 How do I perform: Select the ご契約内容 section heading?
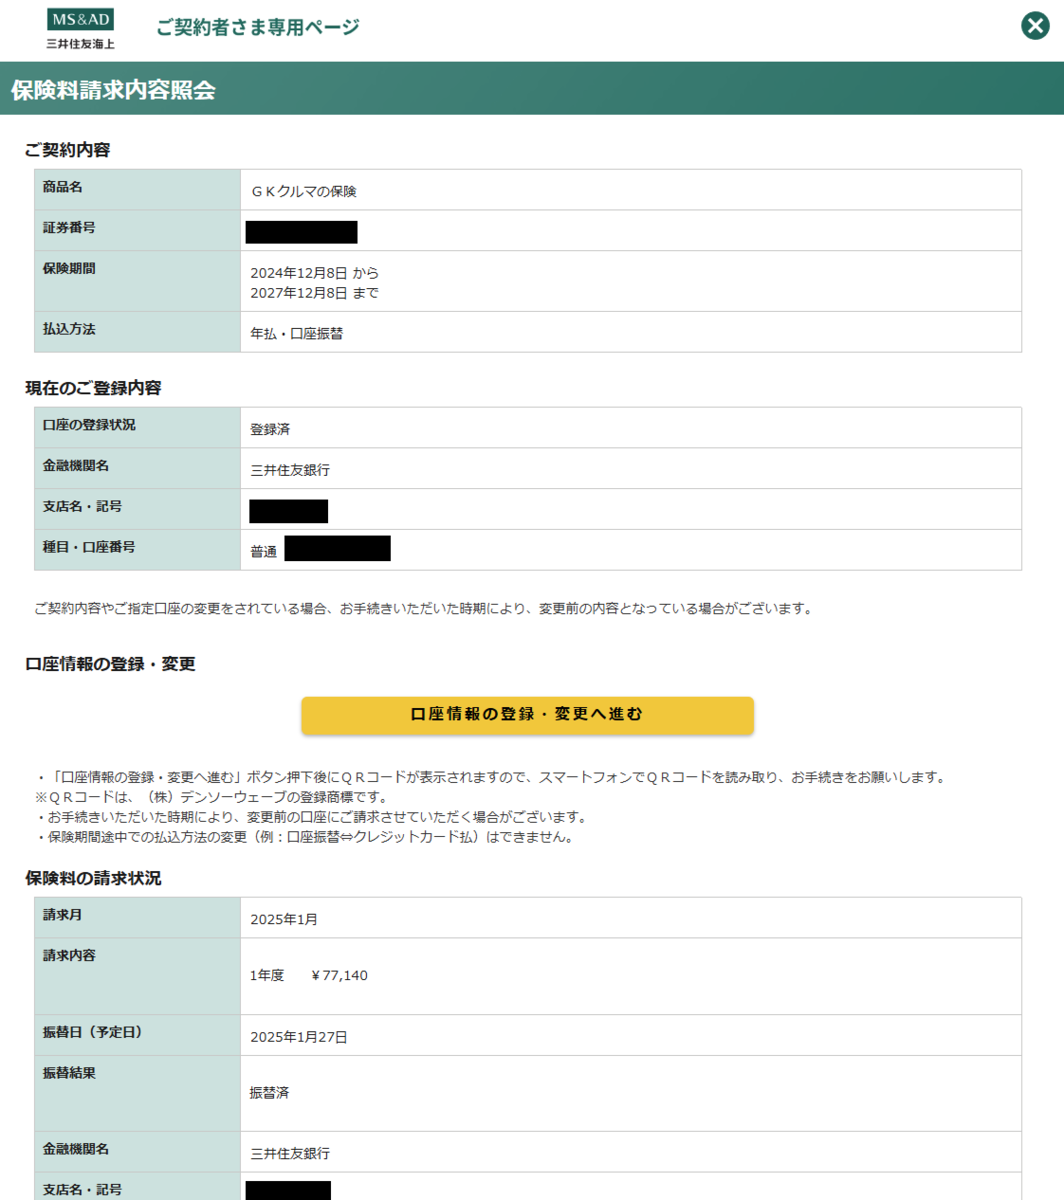[x=68, y=150]
